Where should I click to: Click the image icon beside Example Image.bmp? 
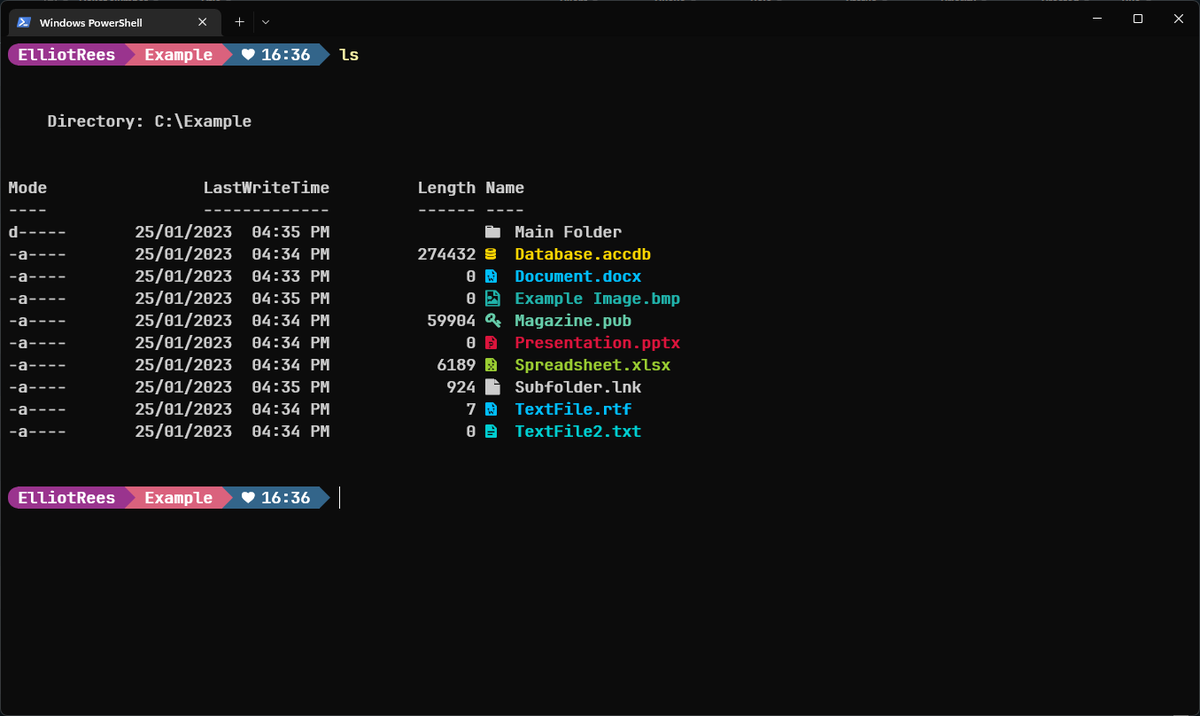pos(492,298)
